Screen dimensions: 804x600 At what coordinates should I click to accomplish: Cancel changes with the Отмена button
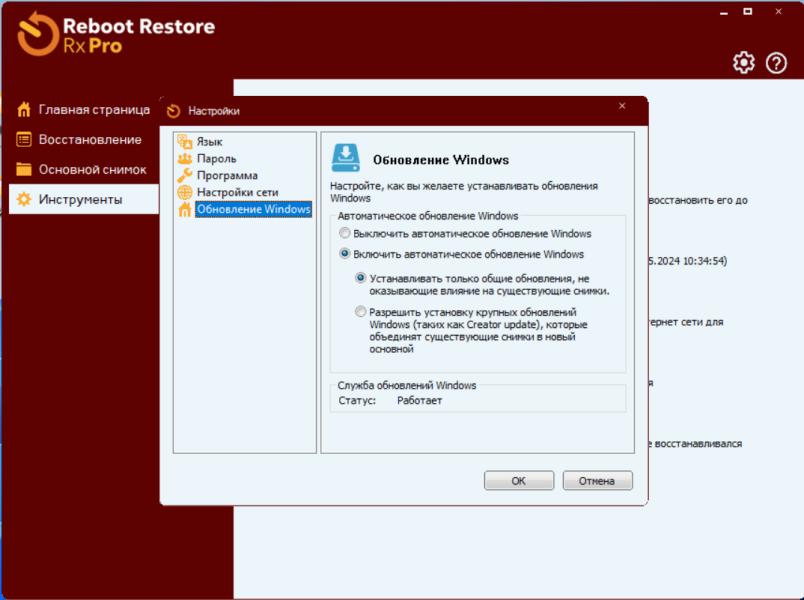[597, 481]
